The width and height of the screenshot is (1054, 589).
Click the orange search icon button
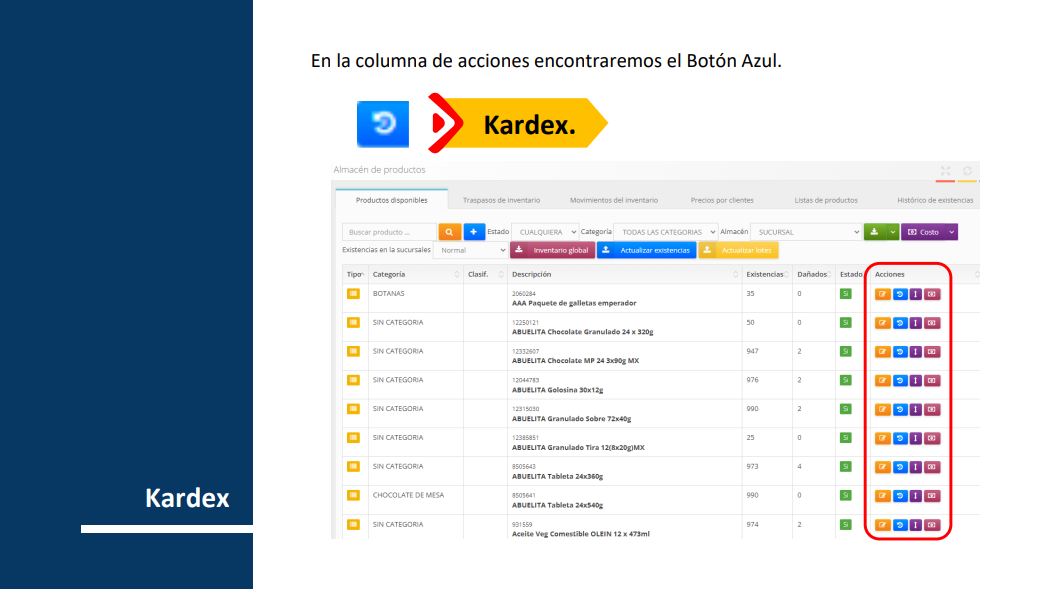point(449,232)
